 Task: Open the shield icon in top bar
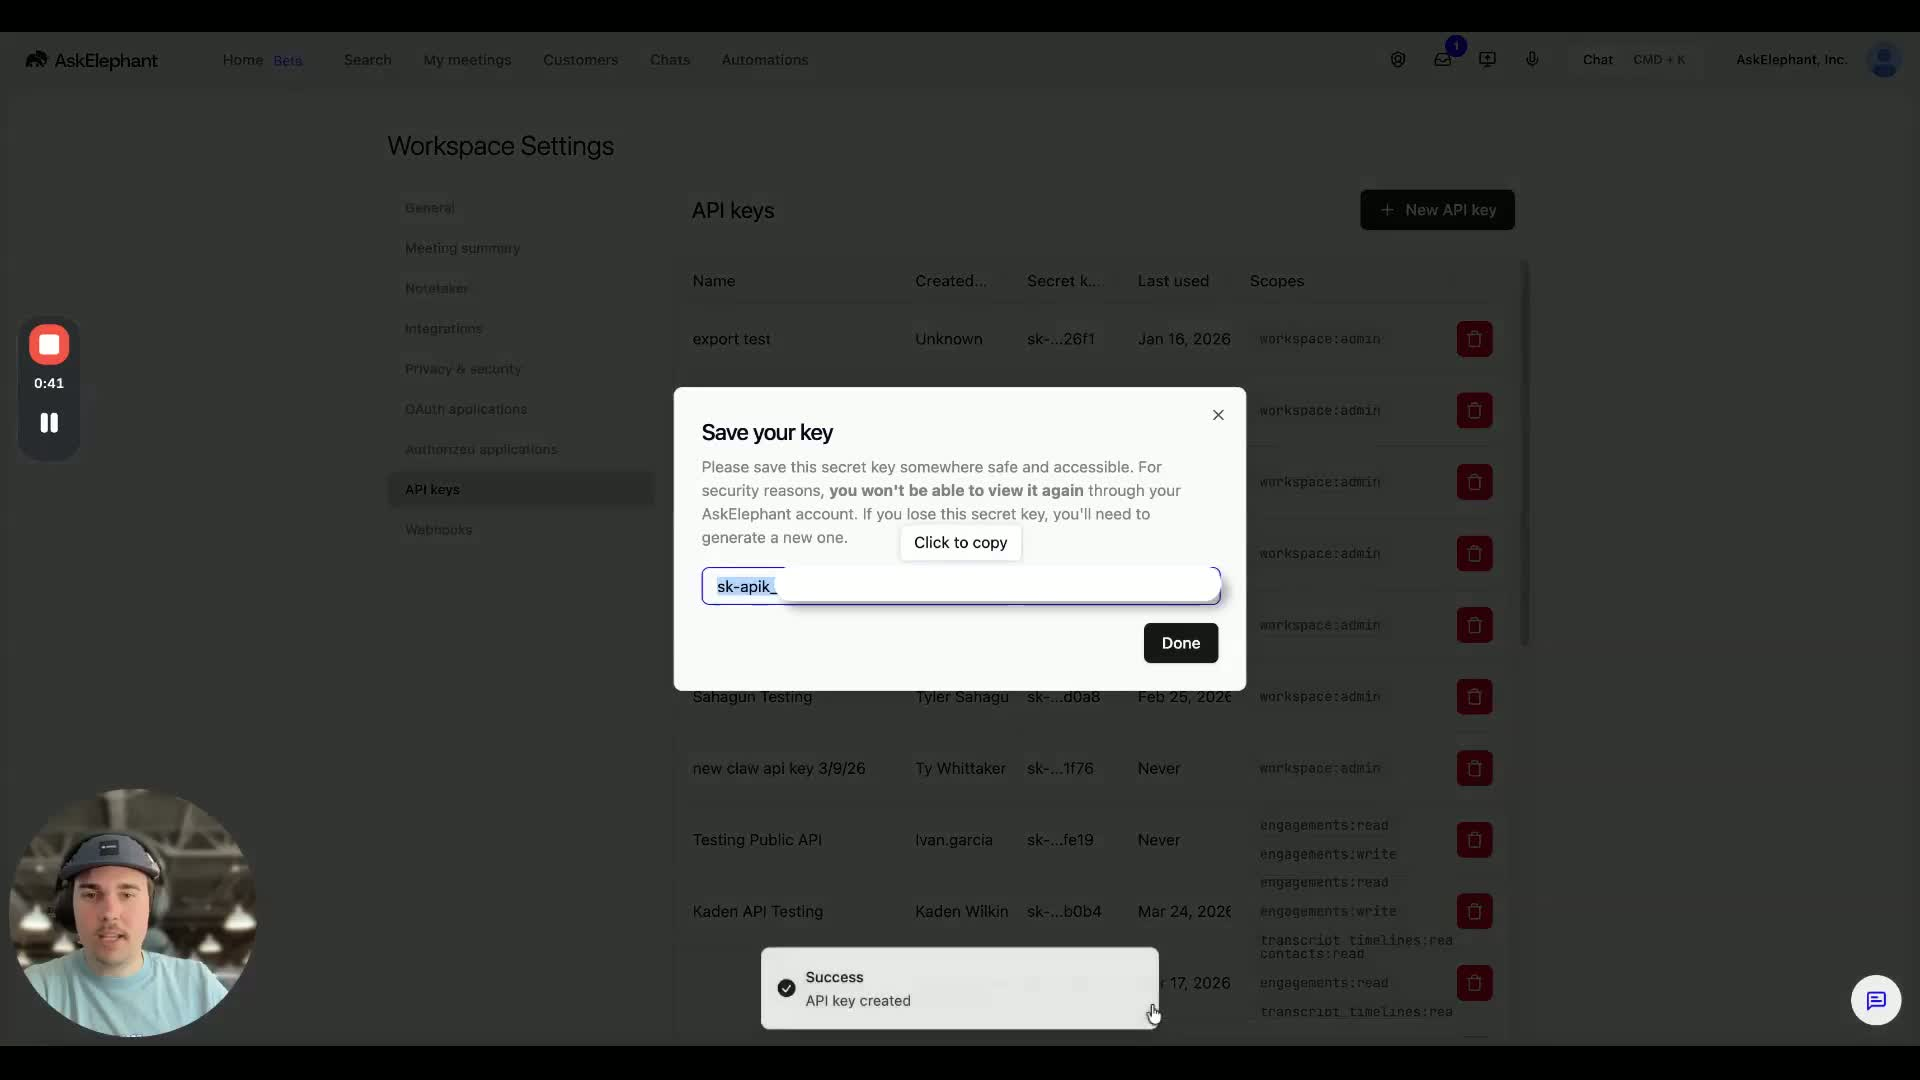coord(1398,60)
